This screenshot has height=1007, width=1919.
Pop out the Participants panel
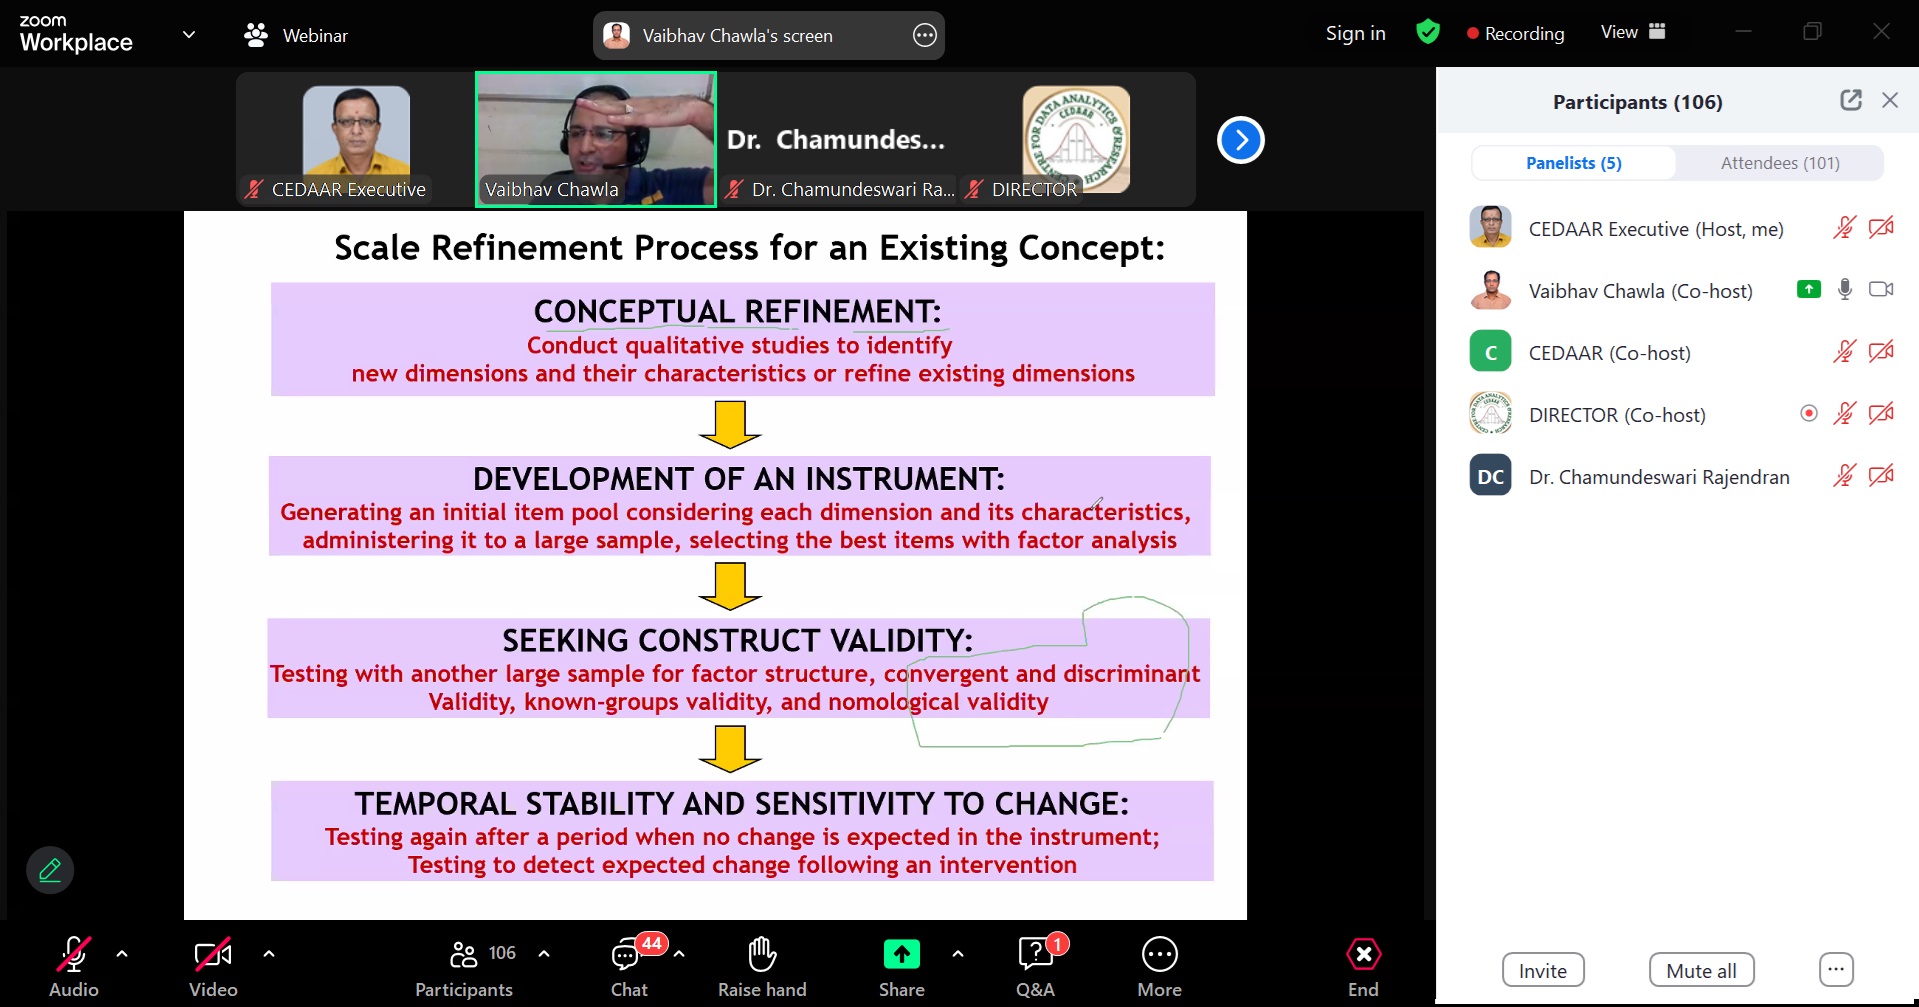(1850, 100)
